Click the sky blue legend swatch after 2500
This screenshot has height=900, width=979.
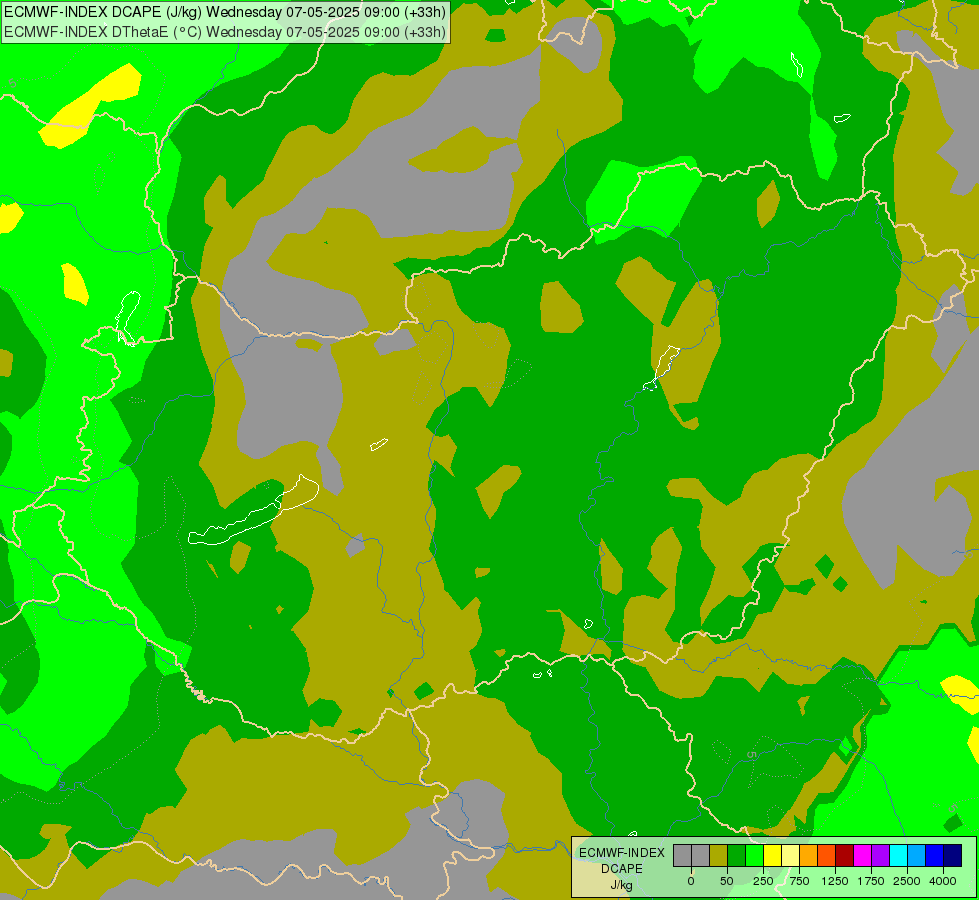[x=917, y=856]
